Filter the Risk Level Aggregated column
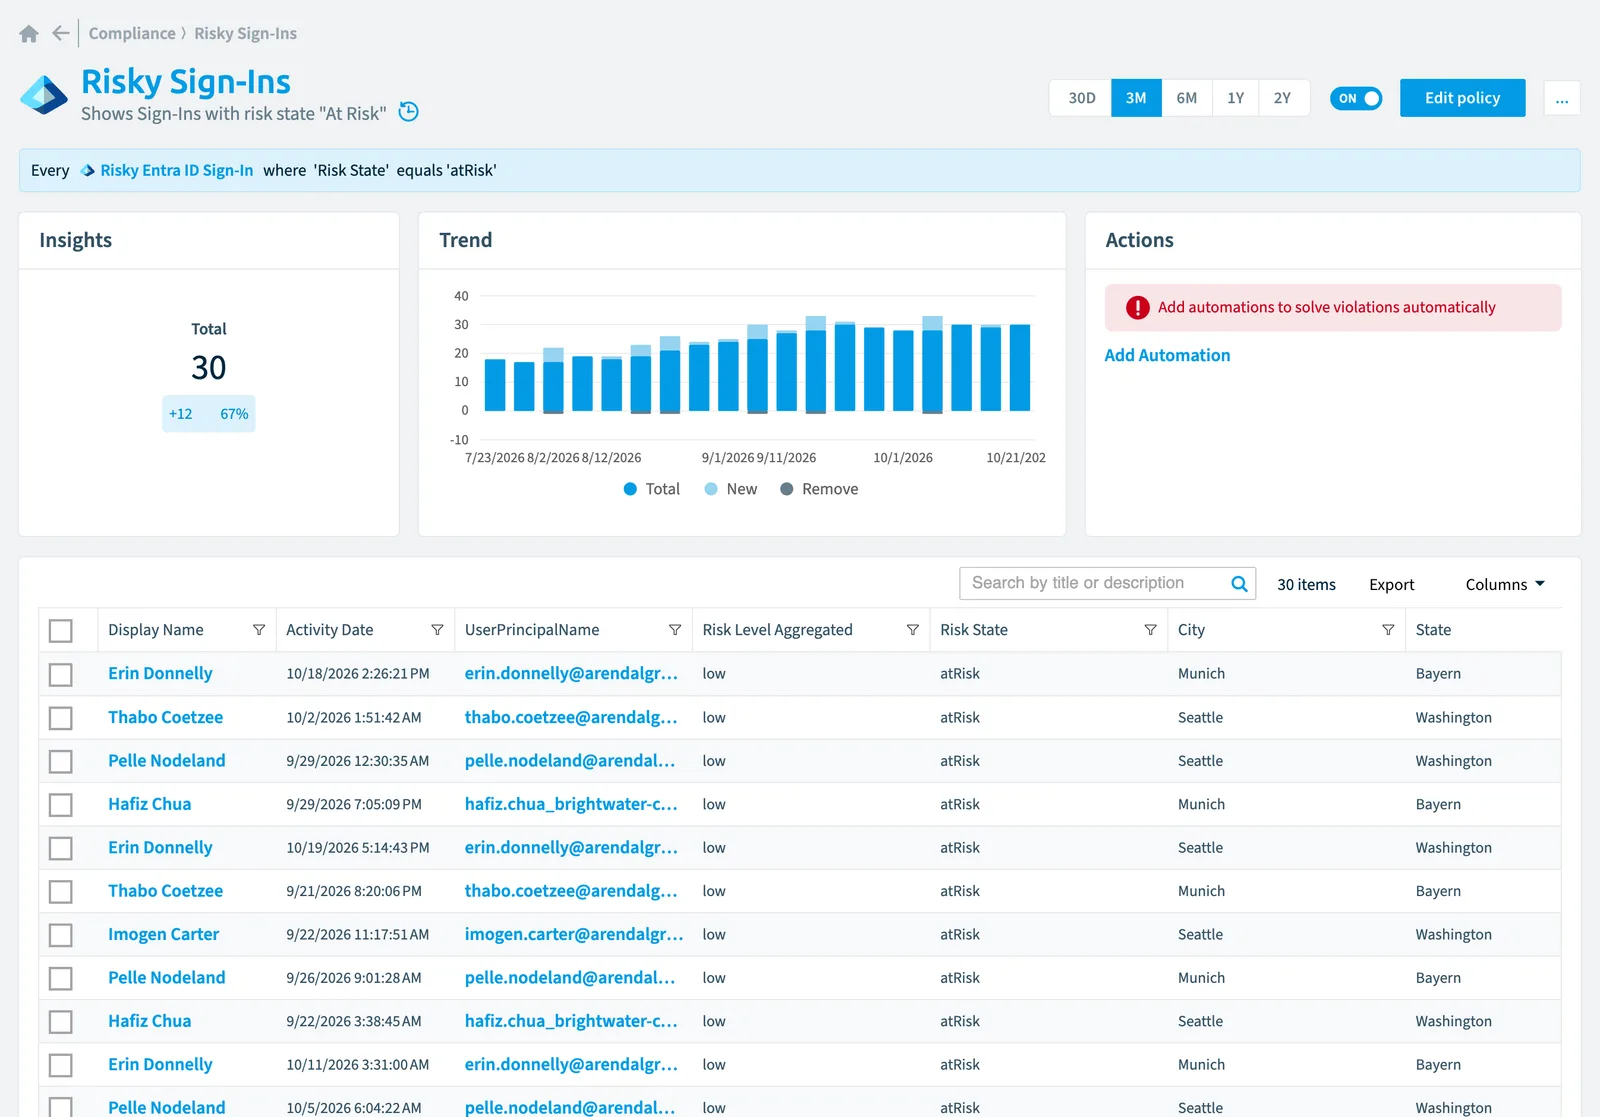1600x1117 pixels. (913, 630)
